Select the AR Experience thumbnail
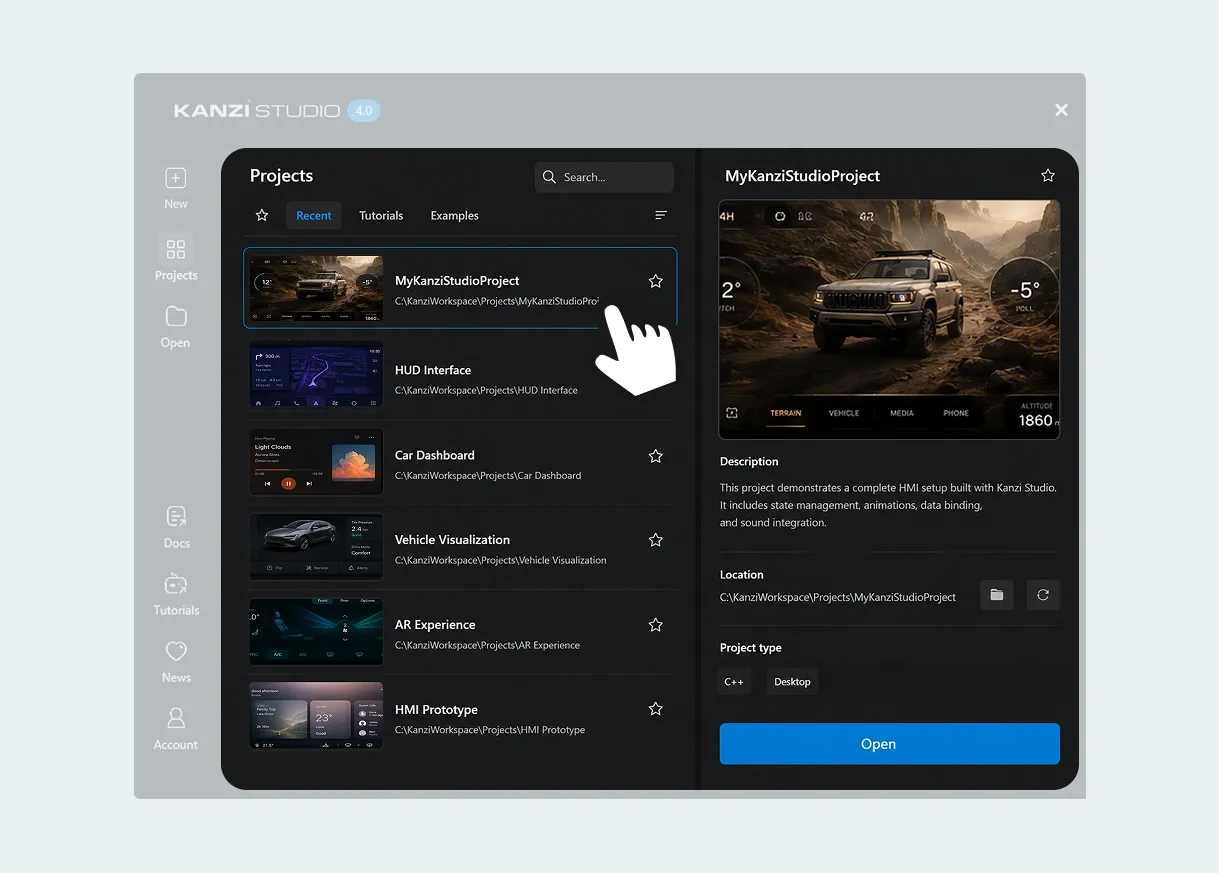This screenshot has width=1219, height=873. point(316,631)
